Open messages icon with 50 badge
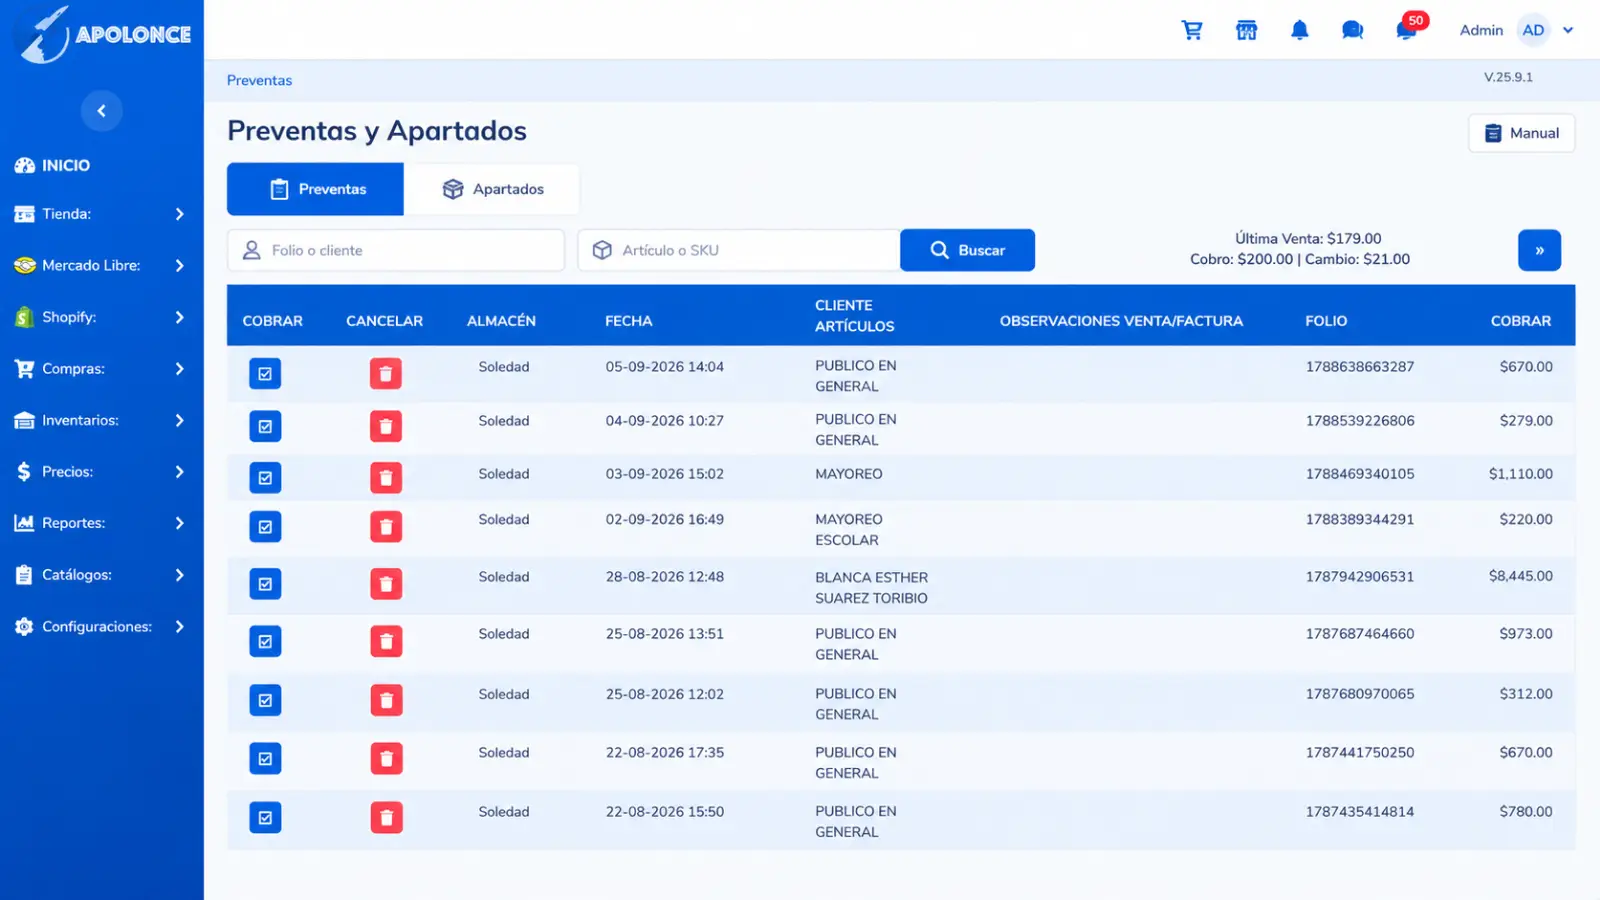 (1407, 29)
